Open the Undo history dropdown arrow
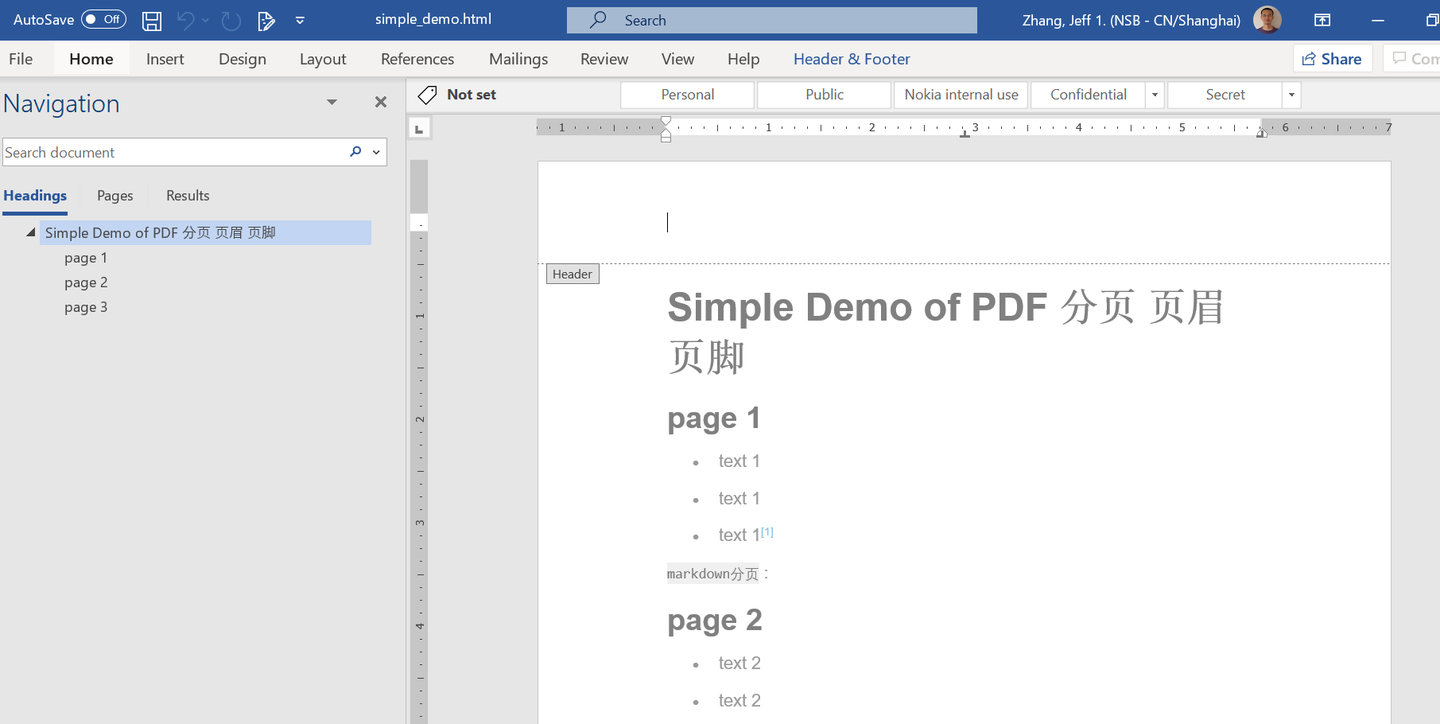This screenshot has height=724, width=1440. click(x=206, y=20)
